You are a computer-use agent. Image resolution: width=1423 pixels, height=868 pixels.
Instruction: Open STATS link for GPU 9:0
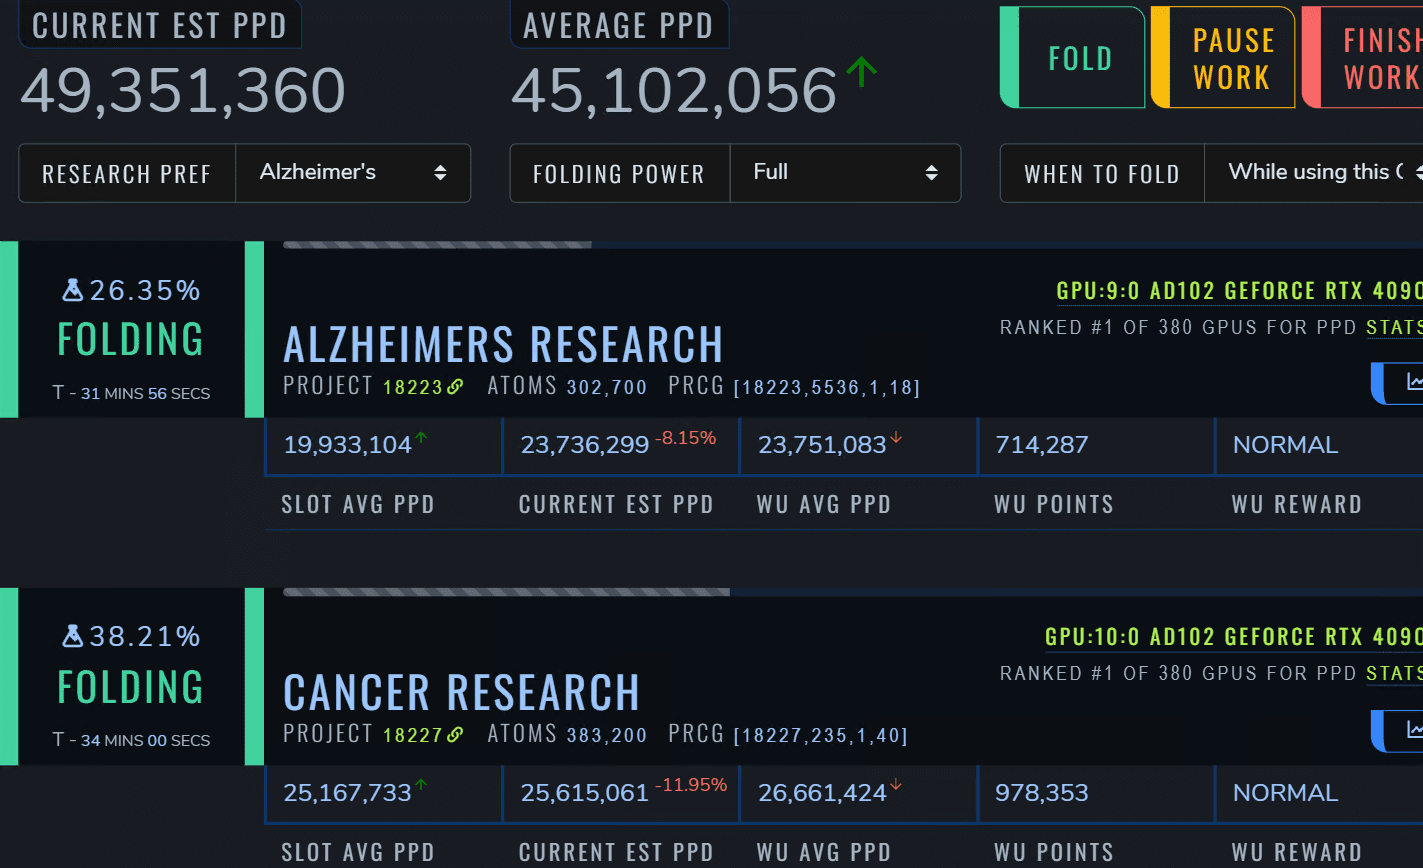pyautogui.click(x=1394, y=328)
